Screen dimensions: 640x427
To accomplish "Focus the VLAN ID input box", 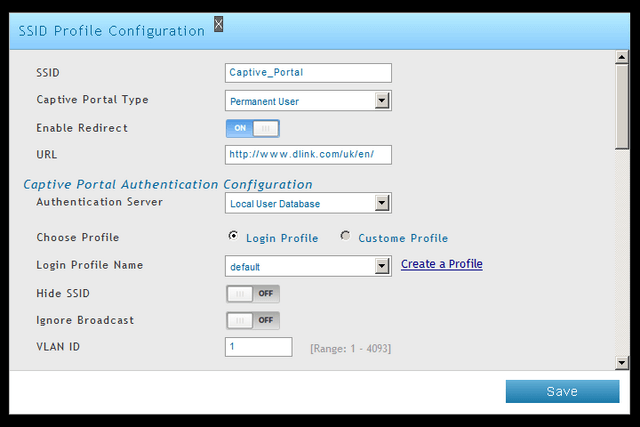I will pyautogui.click(x=258, y=347).
